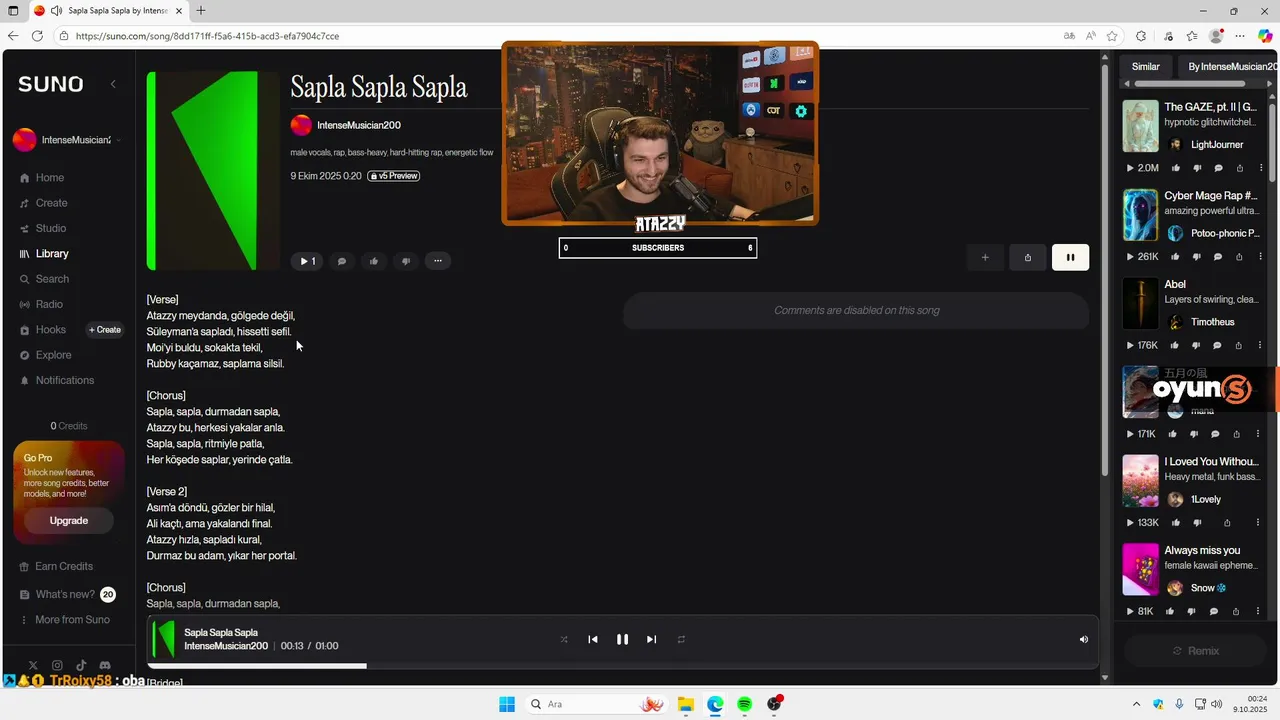
Task: Dislike the Abel song
Action: [x=1196, y=345]
